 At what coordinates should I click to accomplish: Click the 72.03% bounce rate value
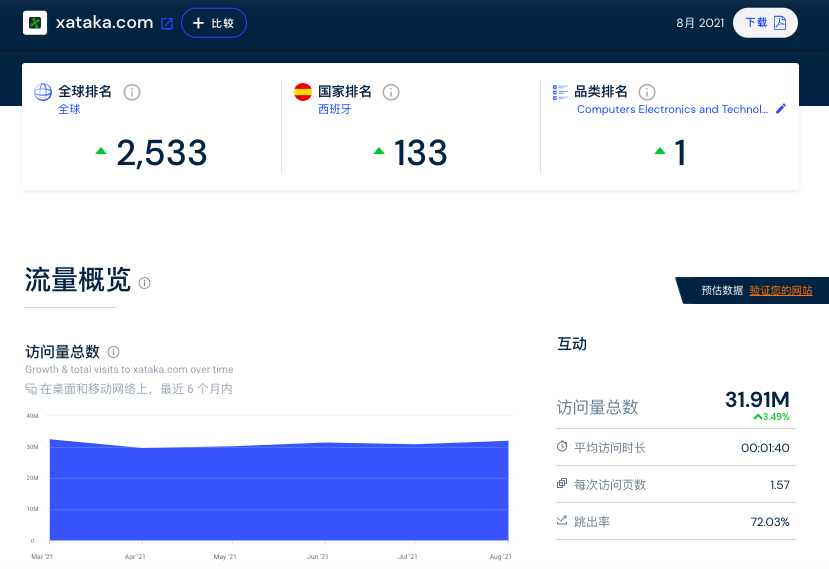click(770, 522)
